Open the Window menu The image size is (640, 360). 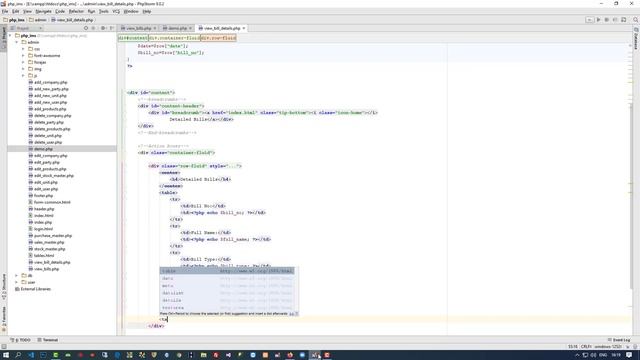point(131,11)
